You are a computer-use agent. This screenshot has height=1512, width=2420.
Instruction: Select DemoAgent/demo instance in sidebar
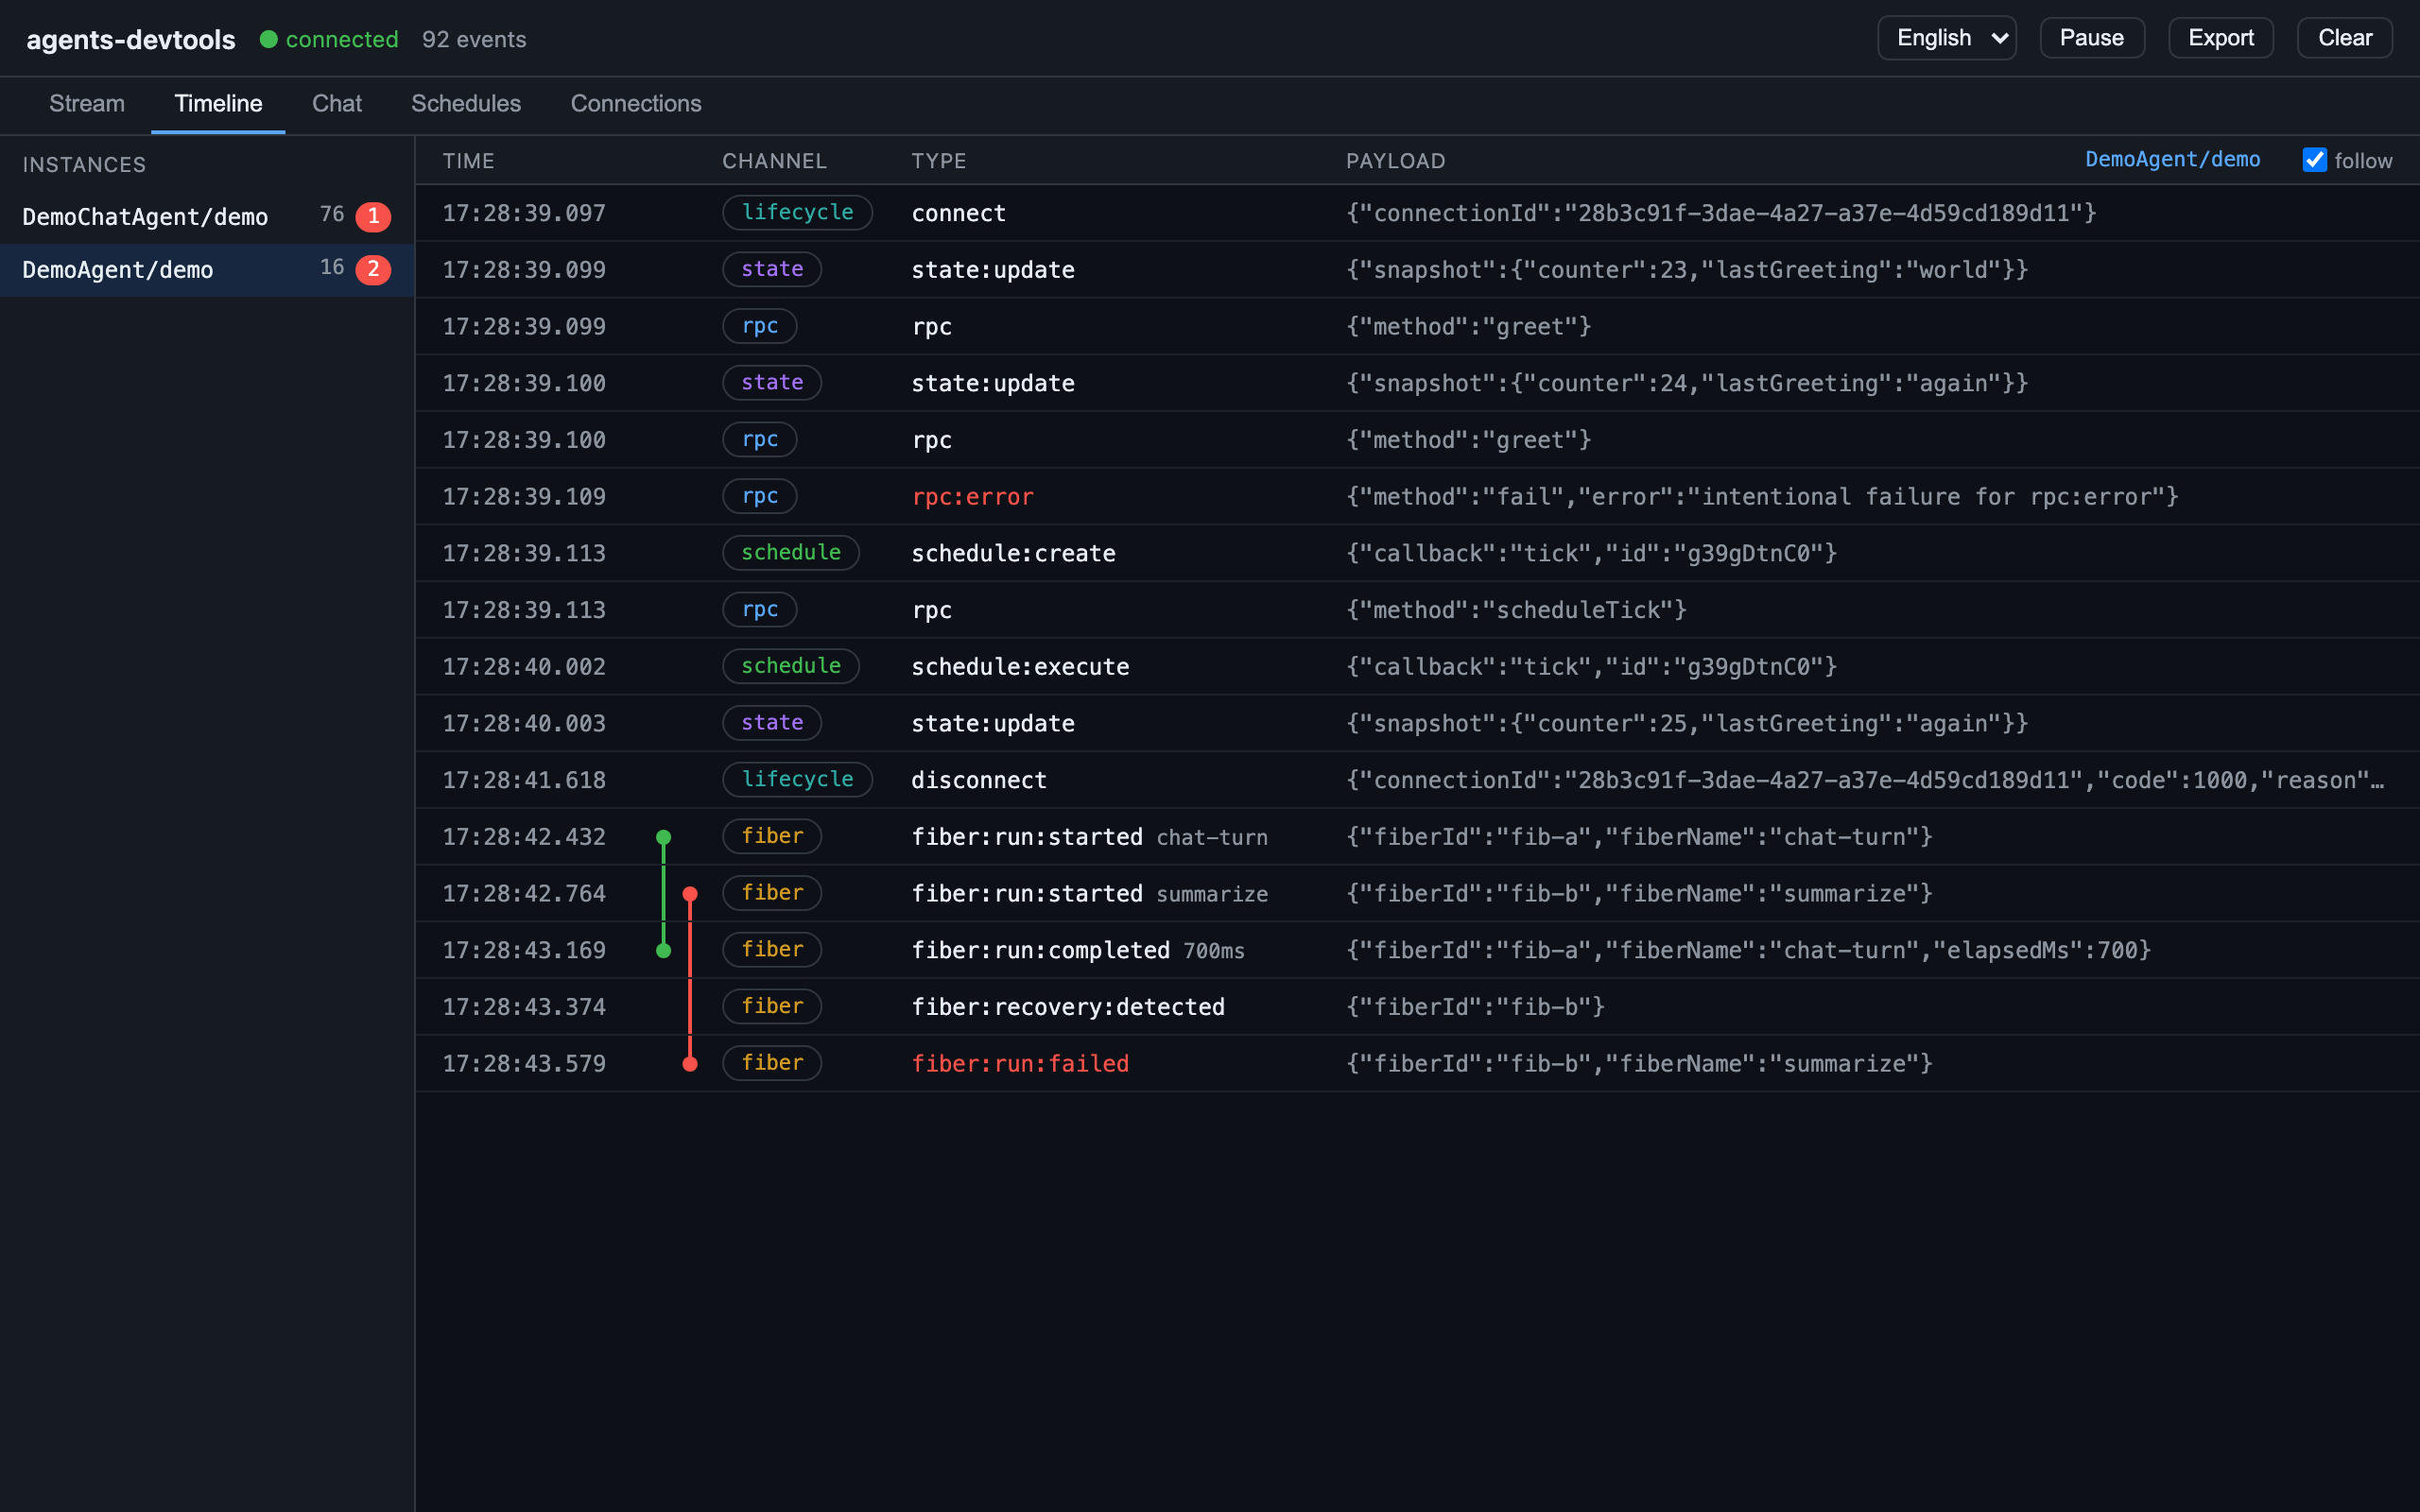[x=207, y=269]
